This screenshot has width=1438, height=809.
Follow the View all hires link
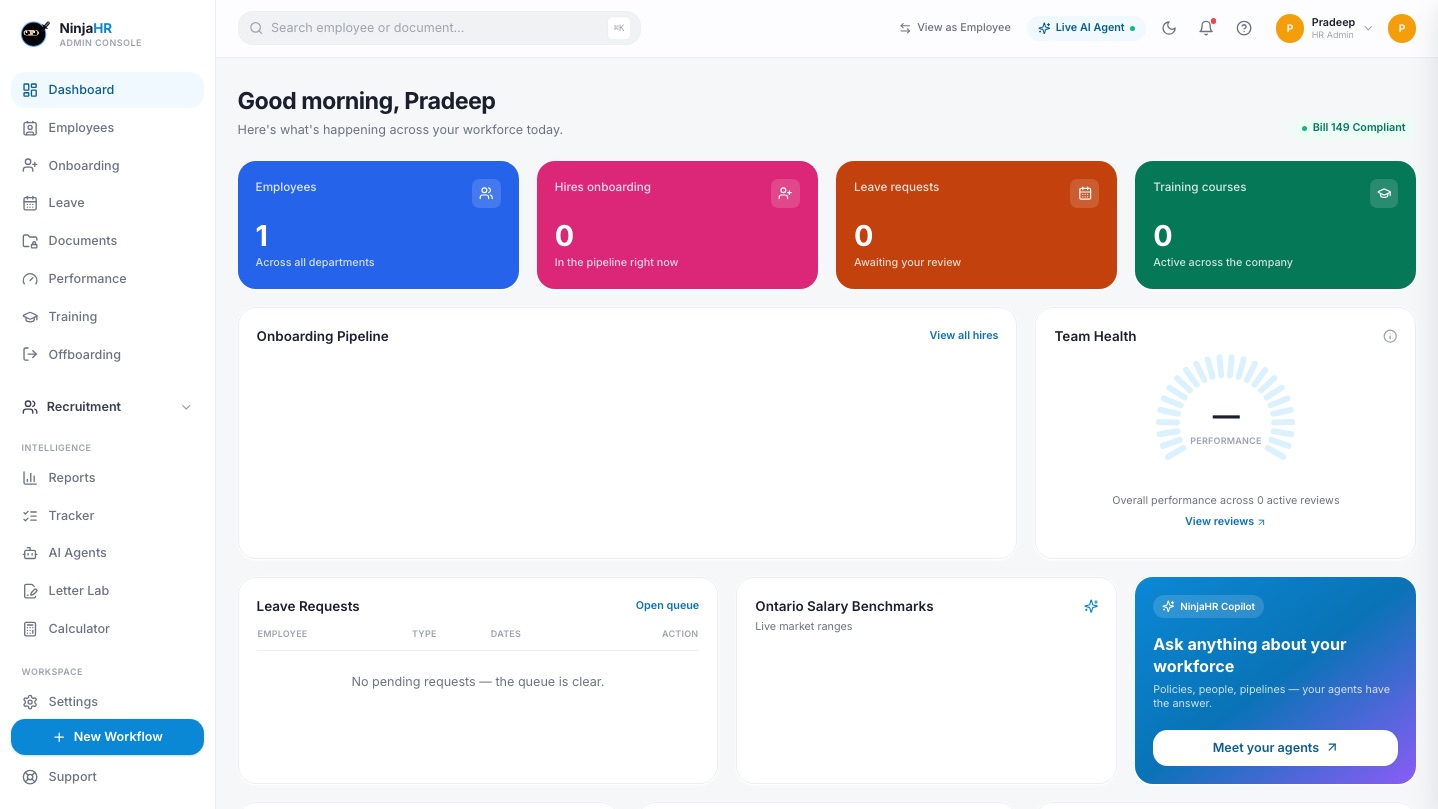964,336
